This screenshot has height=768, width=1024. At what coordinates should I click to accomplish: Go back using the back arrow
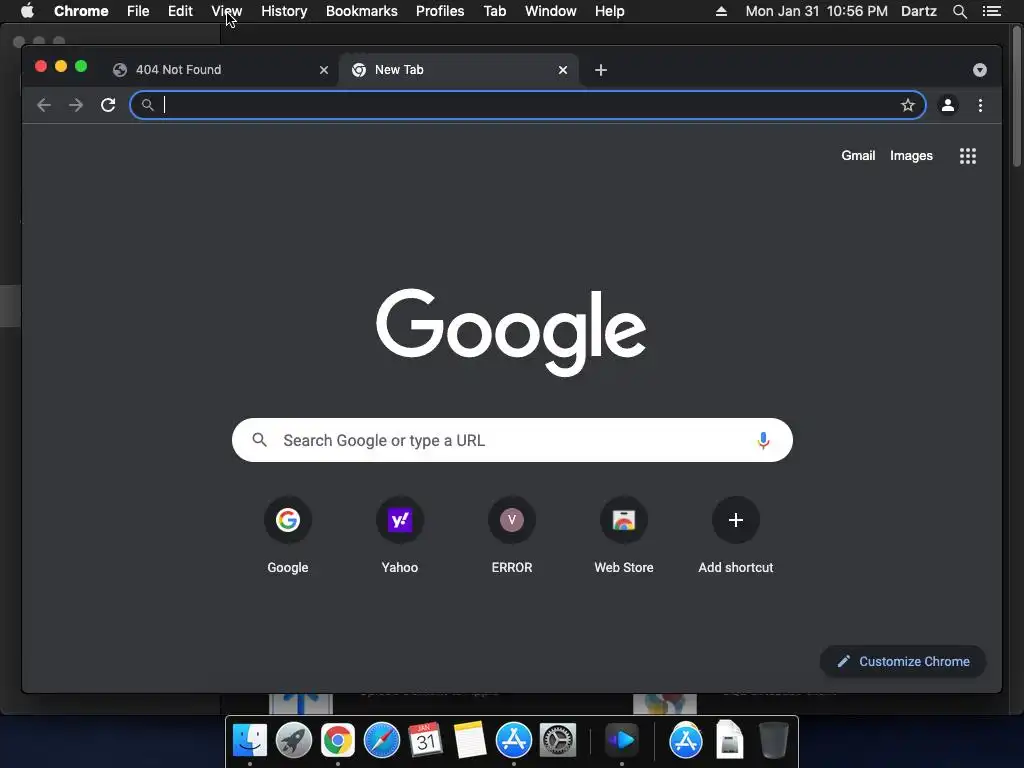(44, 105)
